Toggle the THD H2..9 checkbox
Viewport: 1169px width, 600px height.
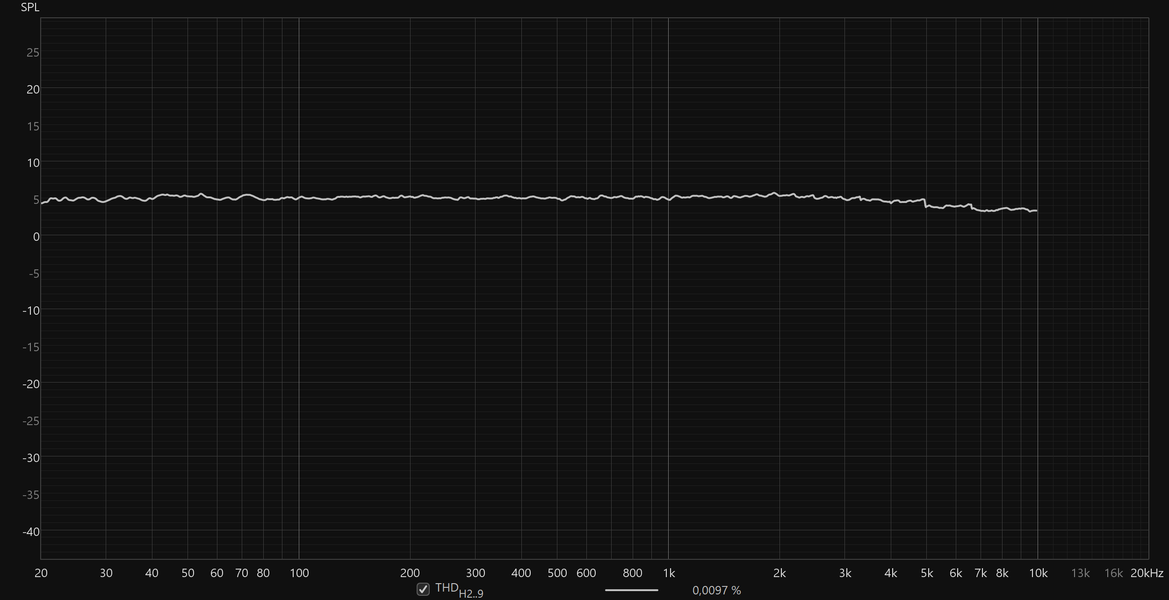click(423, 590)
